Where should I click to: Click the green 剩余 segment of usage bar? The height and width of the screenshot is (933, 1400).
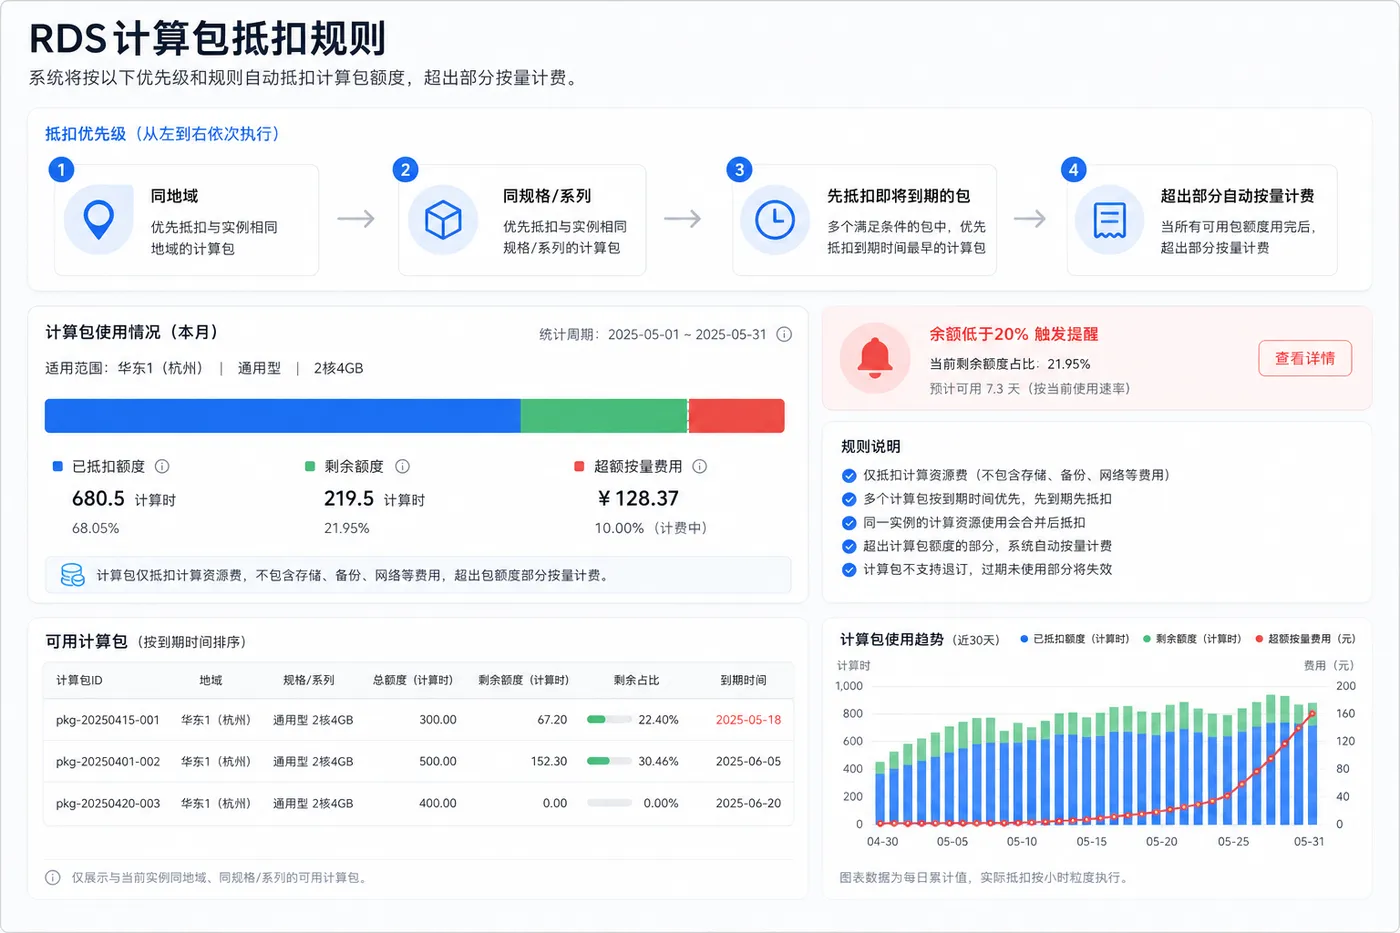pos(604,416)
